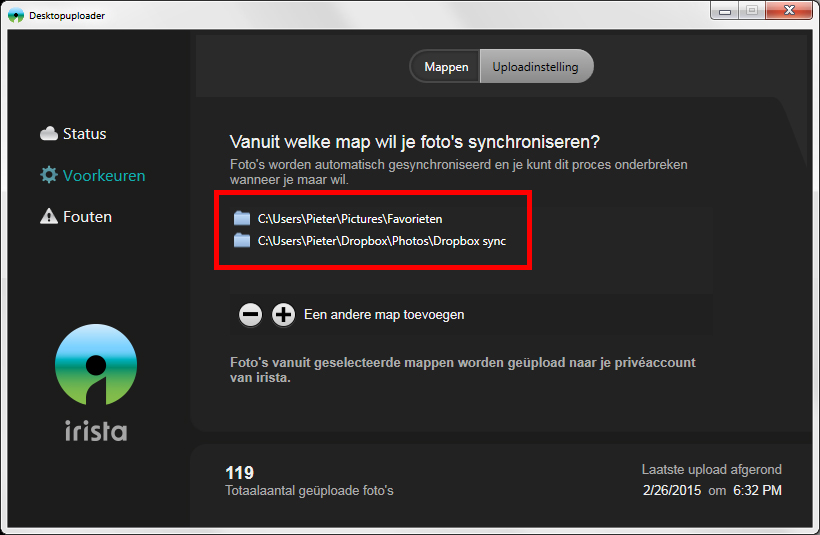Remove selected folder with minus button
This screenshot has width=820, height=535.
(250, 315)
